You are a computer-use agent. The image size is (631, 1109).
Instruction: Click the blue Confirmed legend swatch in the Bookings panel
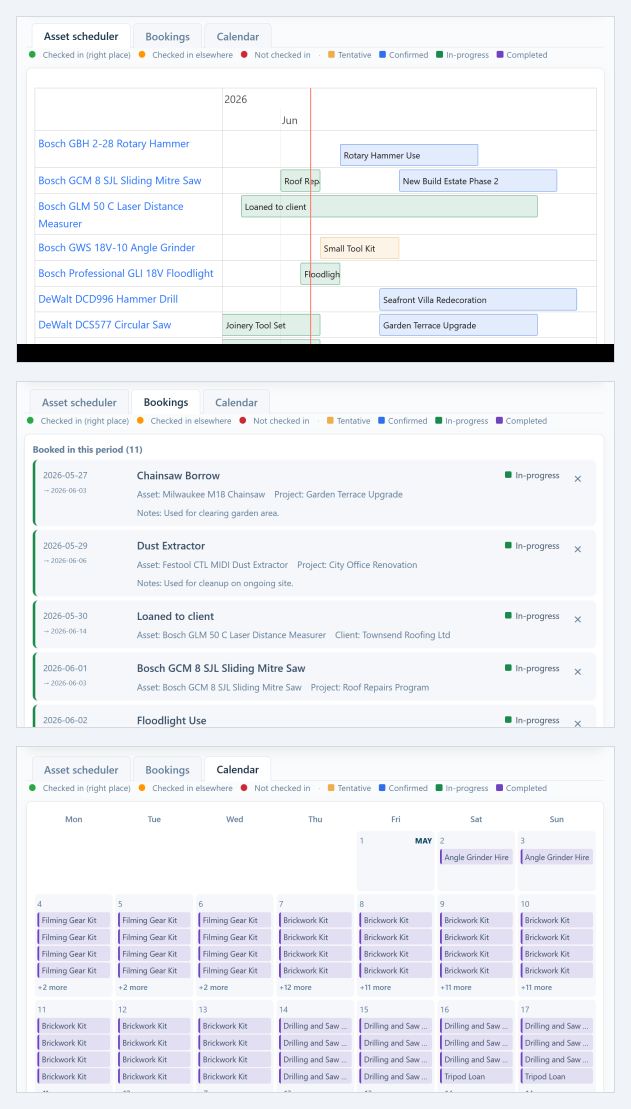(381, 421)
